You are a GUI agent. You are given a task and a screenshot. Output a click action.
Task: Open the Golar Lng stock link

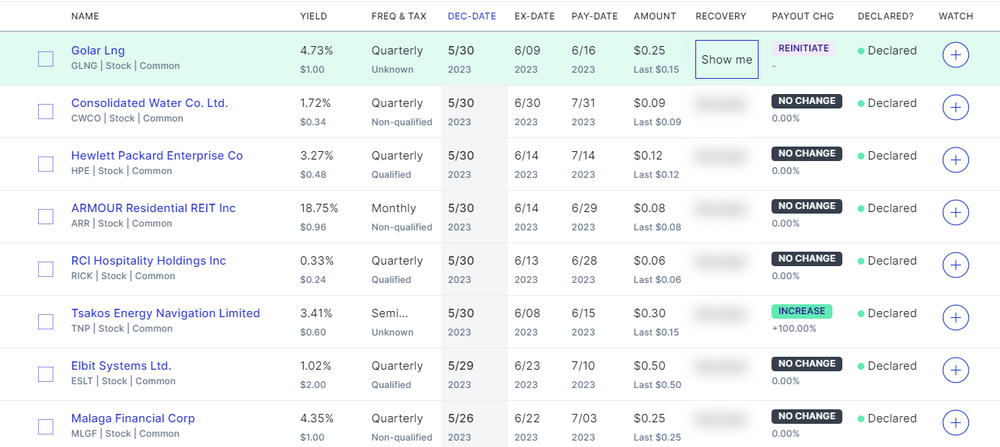coord(98,50)
